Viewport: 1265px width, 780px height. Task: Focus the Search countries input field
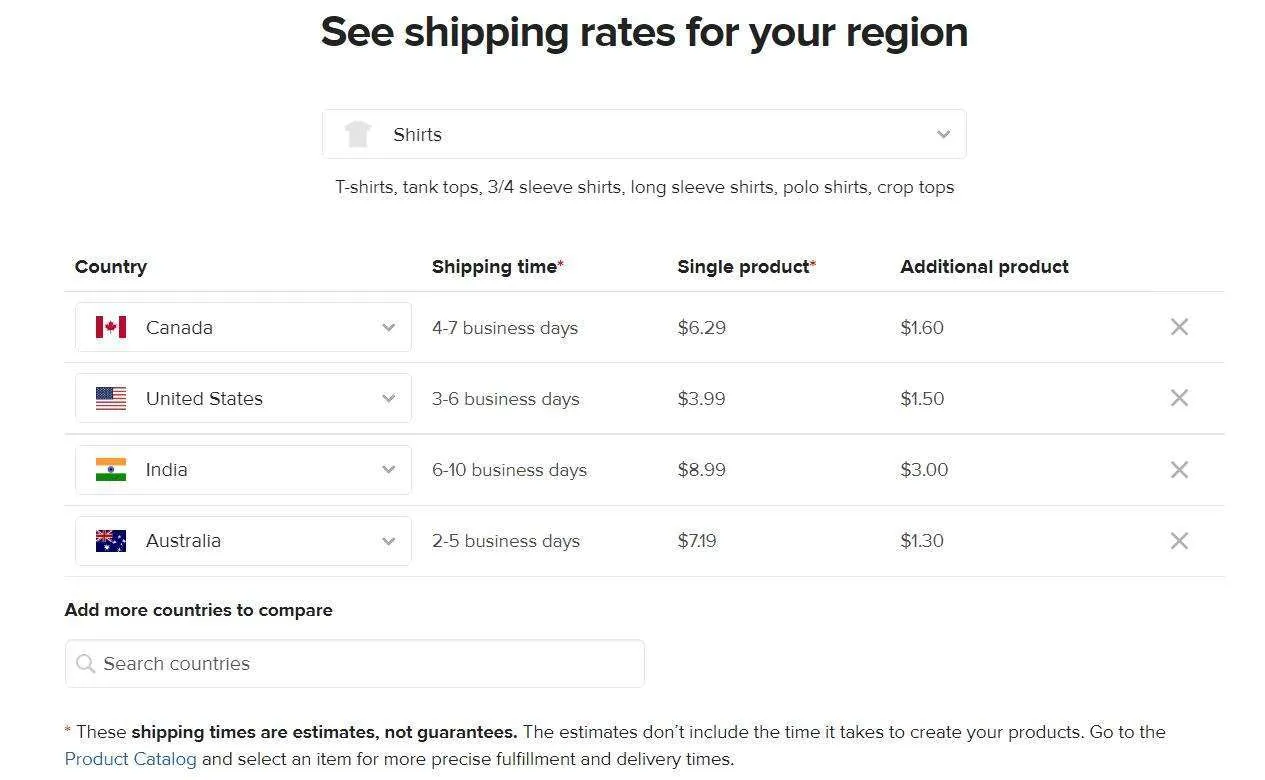(355, 664)
